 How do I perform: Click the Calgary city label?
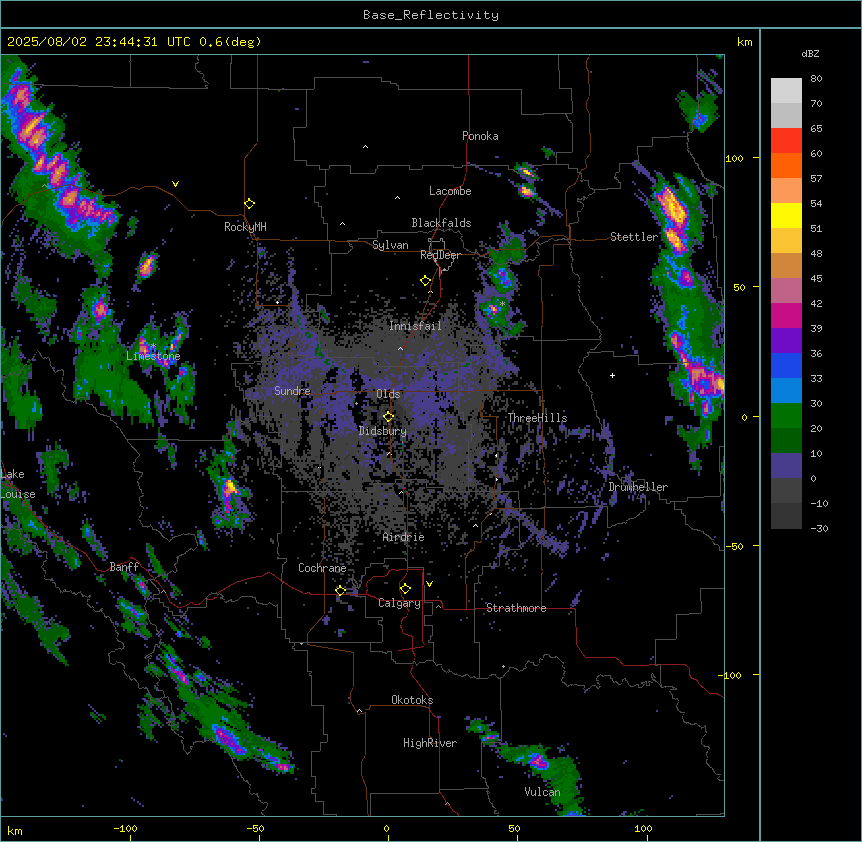(399, 603)
